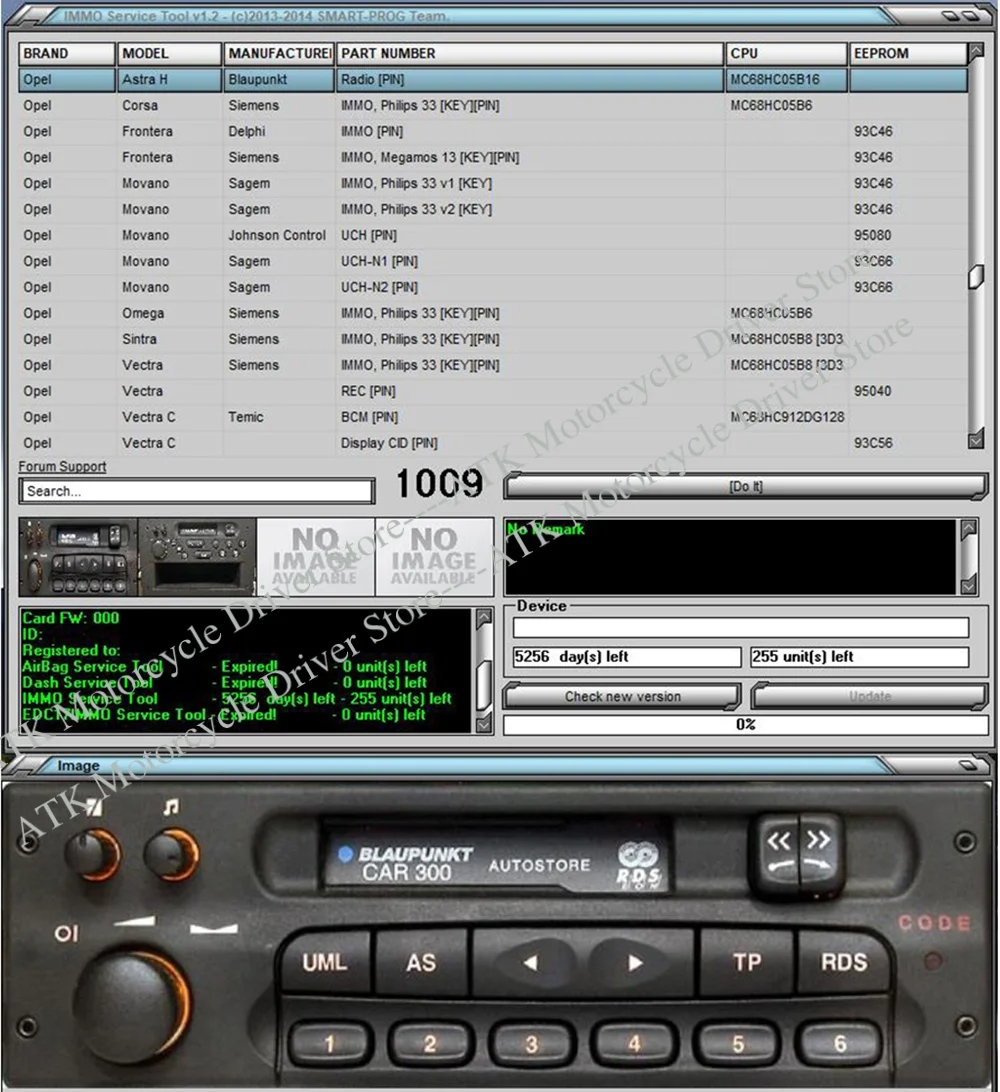The height and width of the screenshot is (1092, 1000).
Task: Click Check new version button
Action: (x=622, y=696)
